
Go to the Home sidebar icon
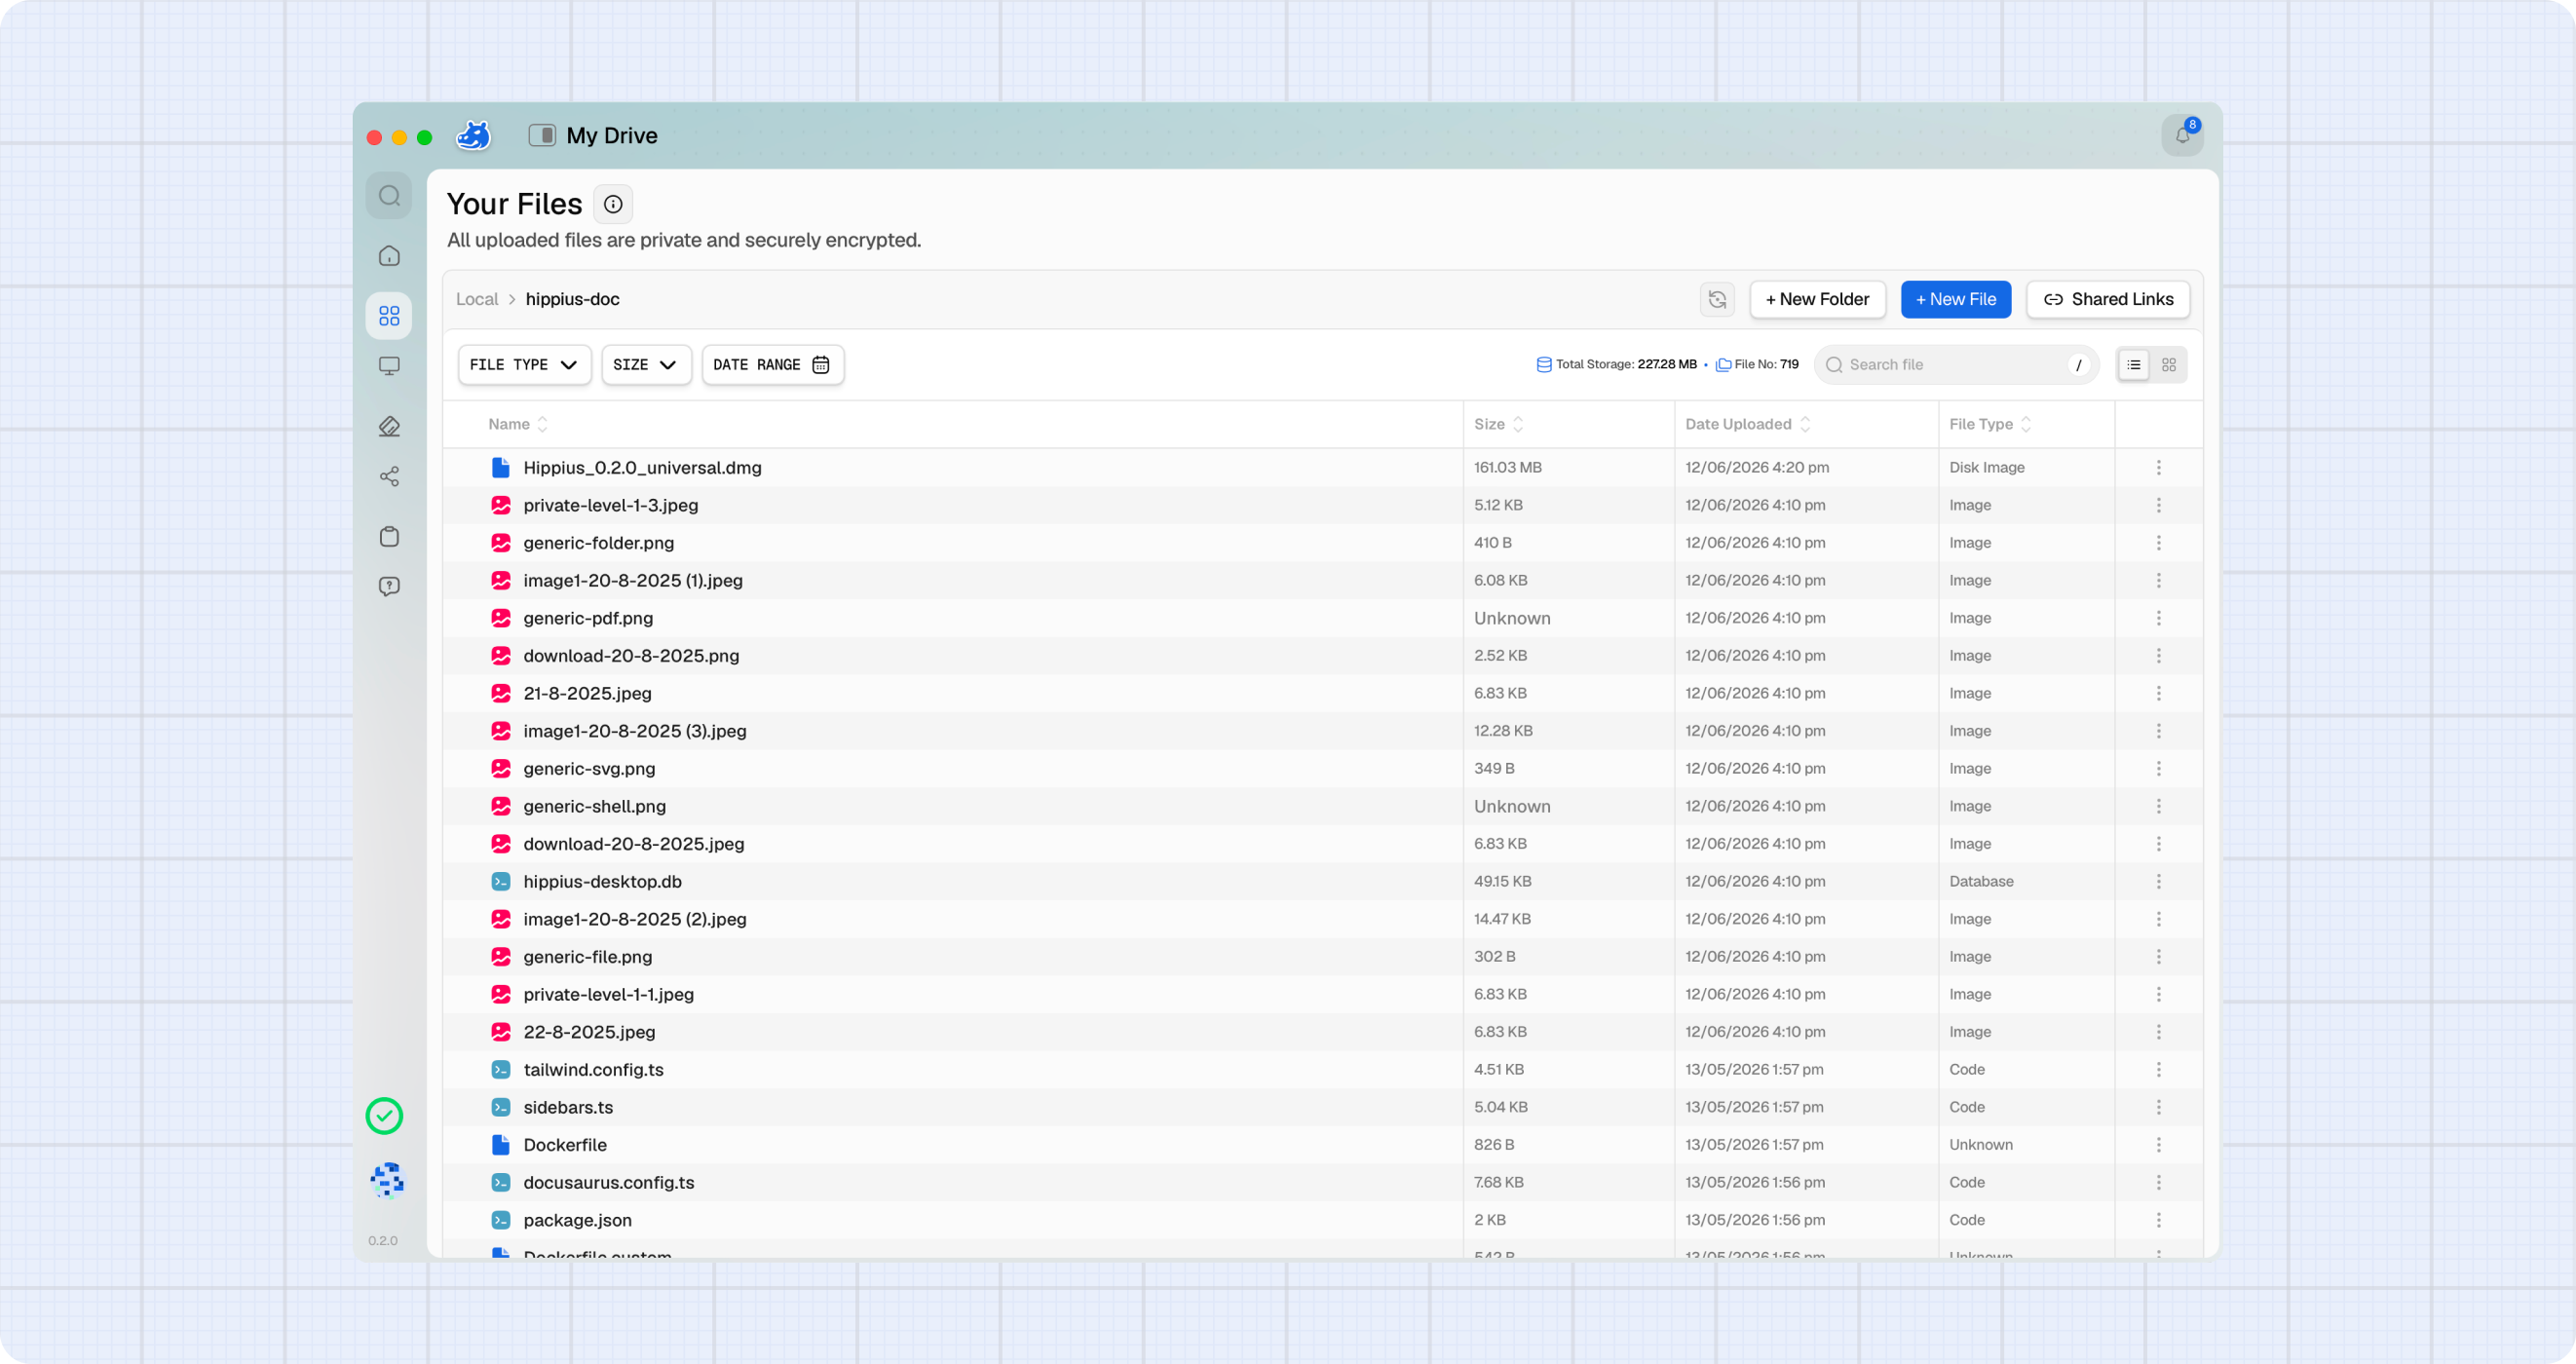(389, 256)
